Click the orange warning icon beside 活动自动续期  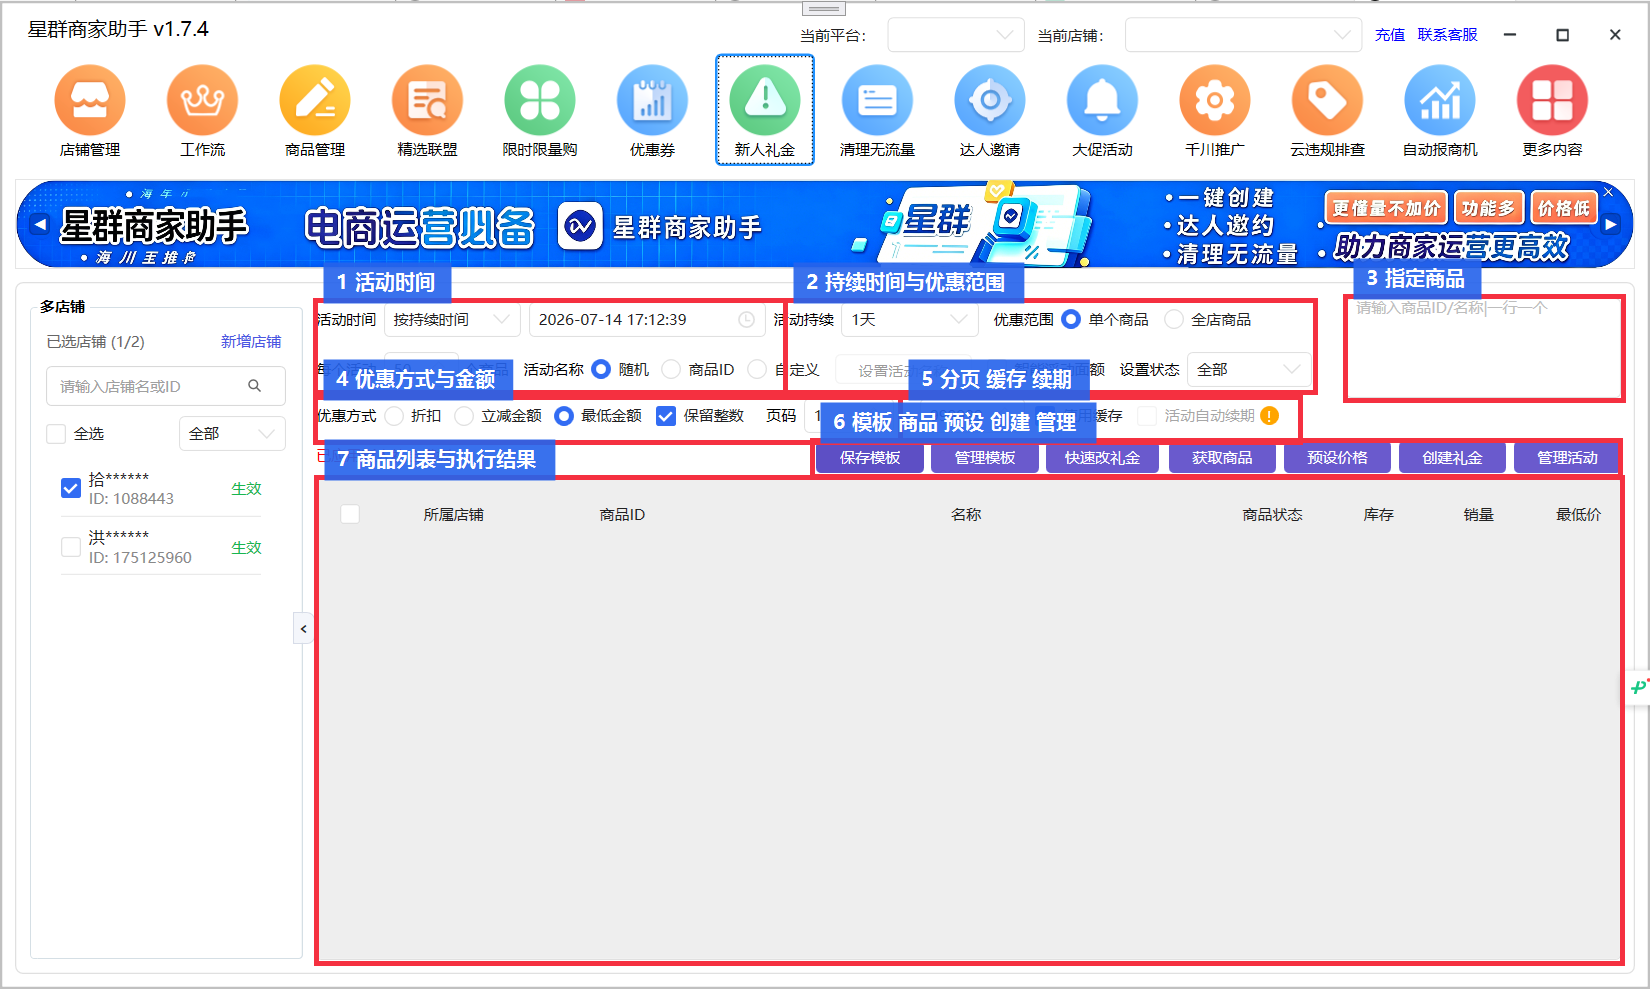coord(1269,416)
